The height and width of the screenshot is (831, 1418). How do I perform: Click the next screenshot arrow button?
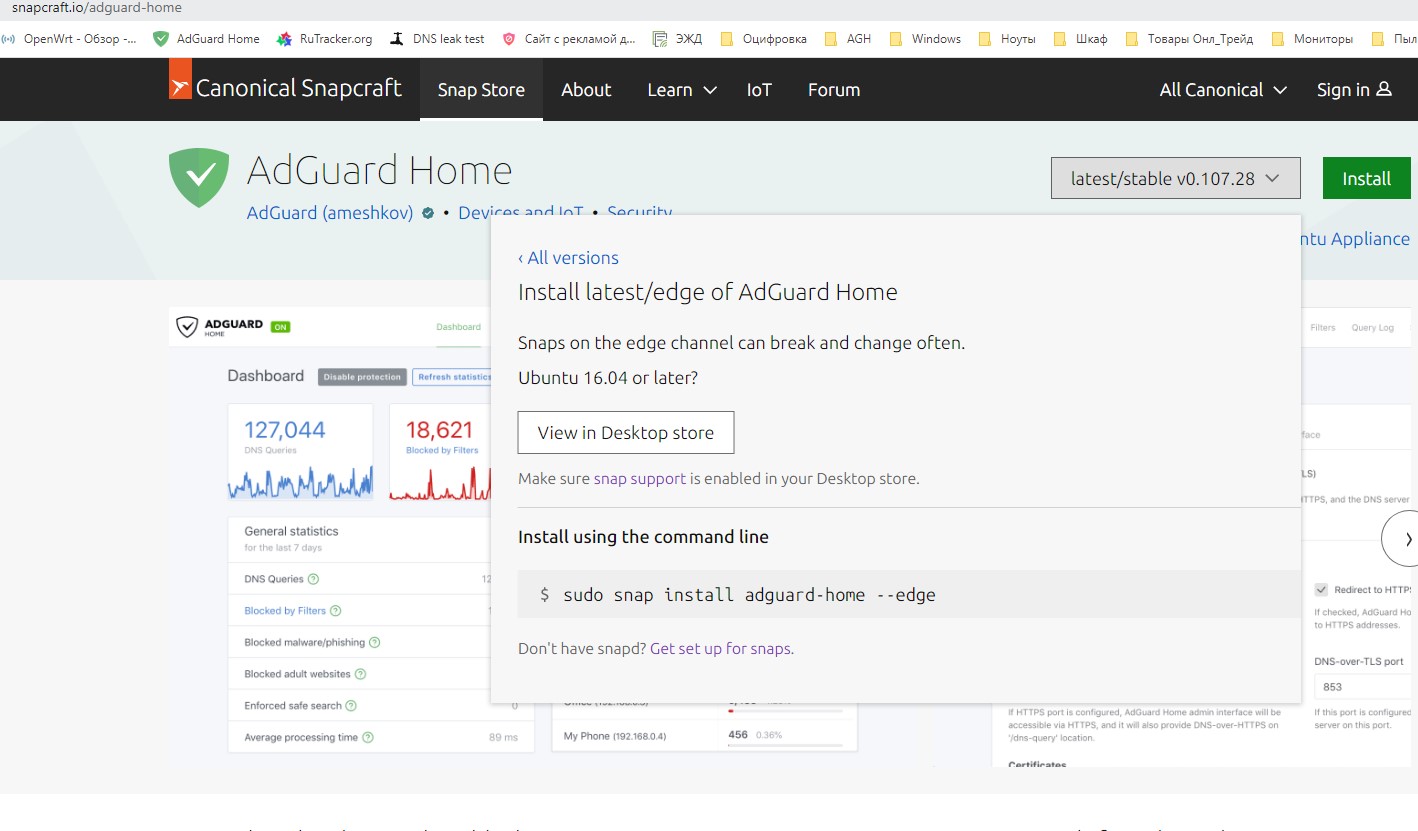tap(1400, 539)
